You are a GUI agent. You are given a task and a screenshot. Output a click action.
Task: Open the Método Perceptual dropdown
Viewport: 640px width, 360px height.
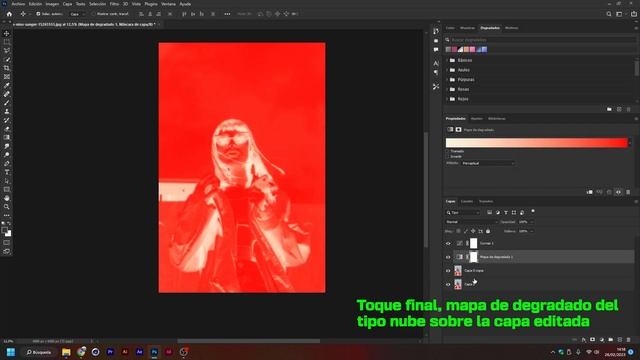[488, 163]
